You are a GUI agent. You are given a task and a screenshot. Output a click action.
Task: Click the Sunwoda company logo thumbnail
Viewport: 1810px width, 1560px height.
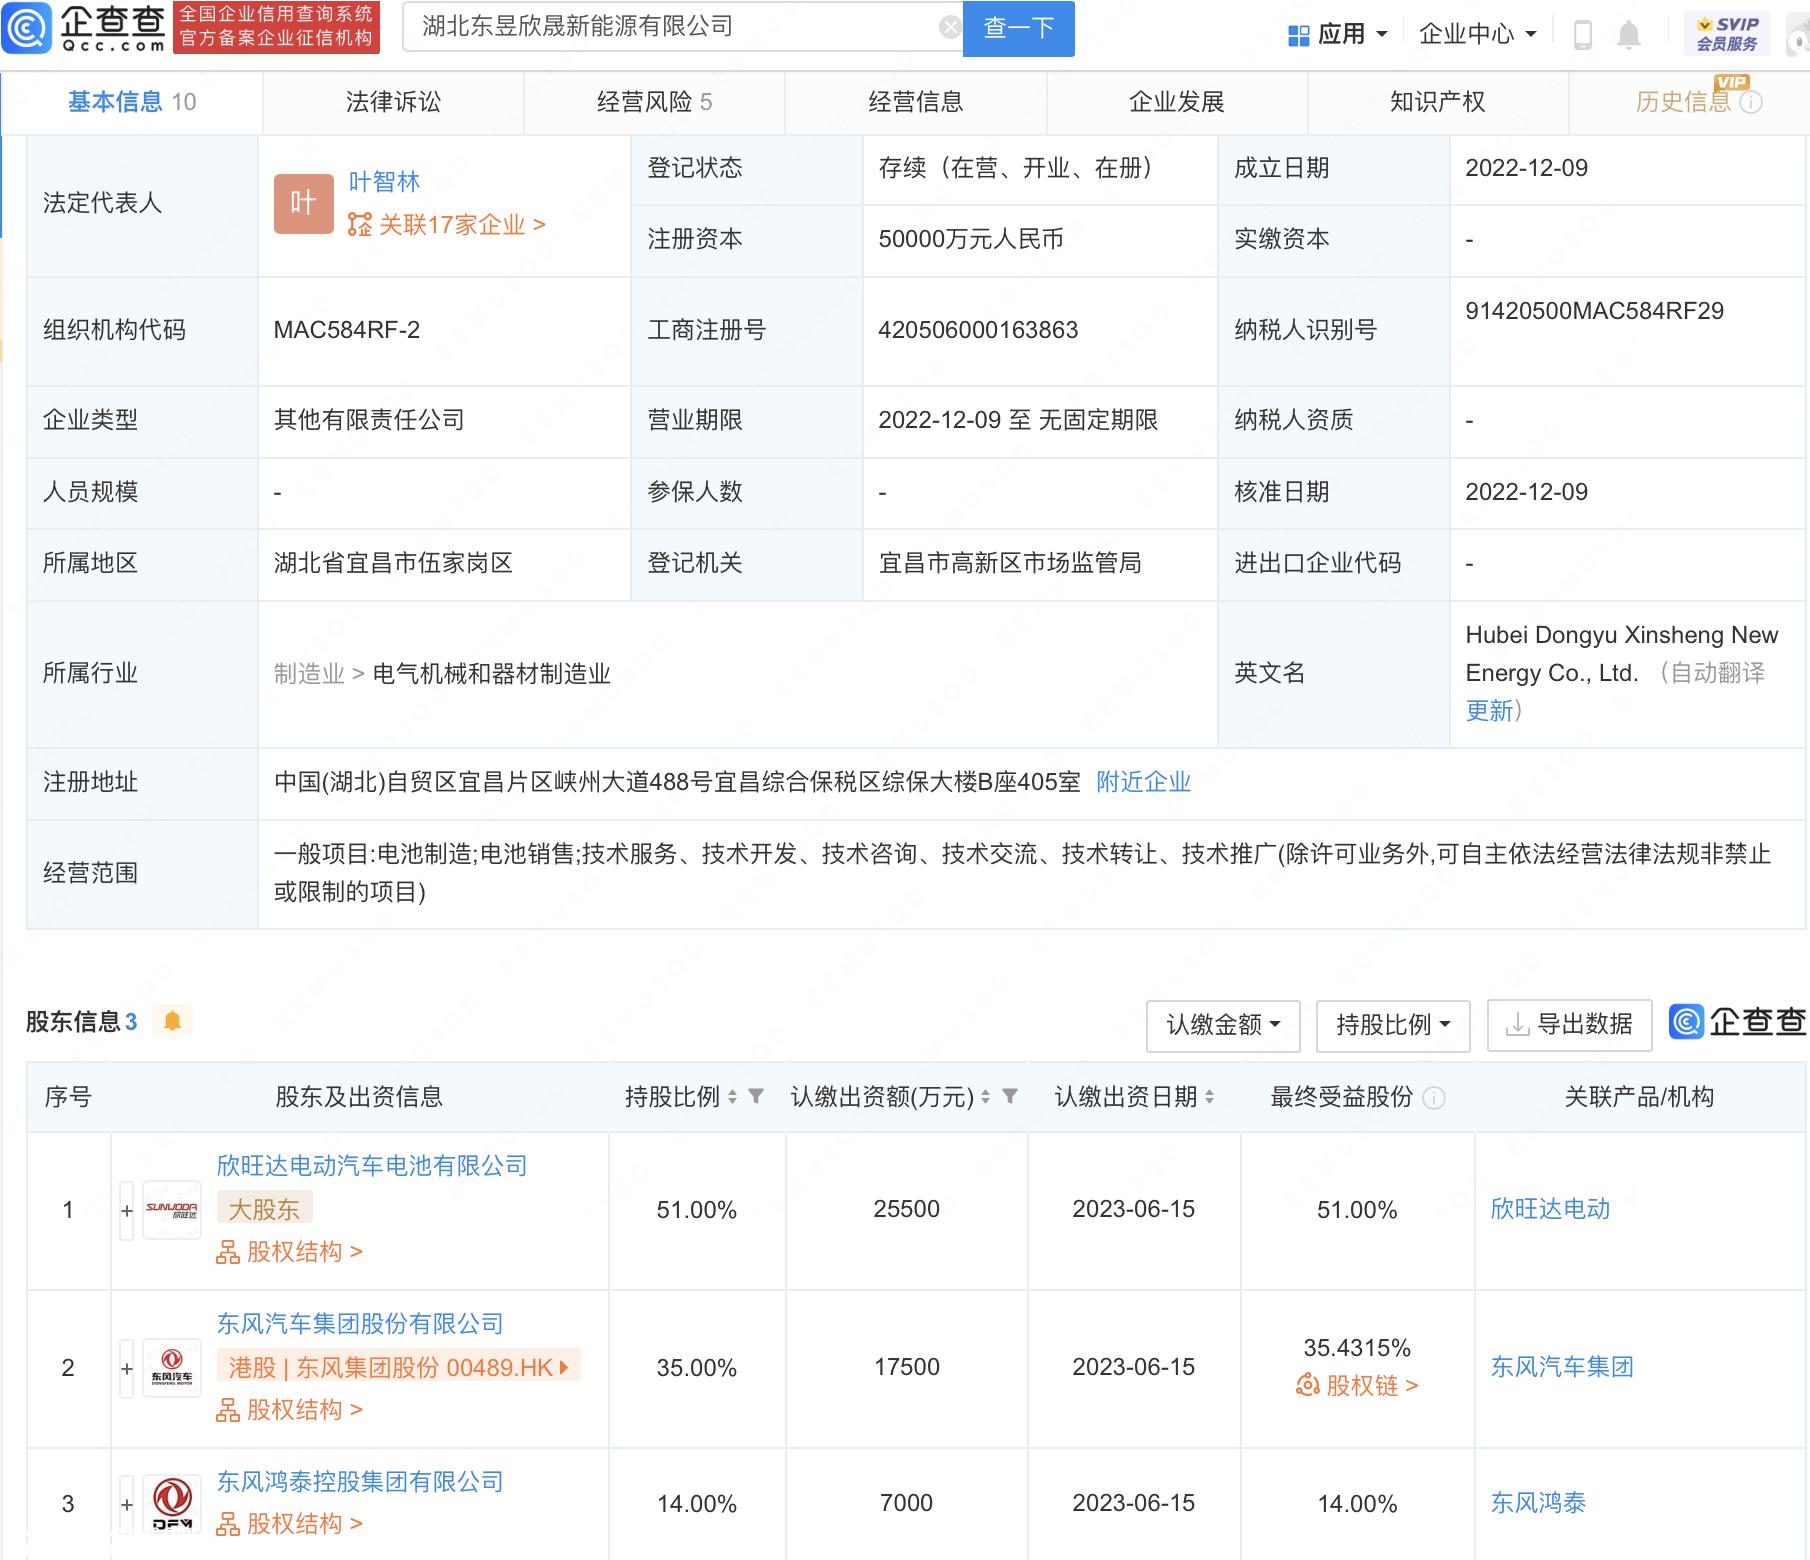172,1210
